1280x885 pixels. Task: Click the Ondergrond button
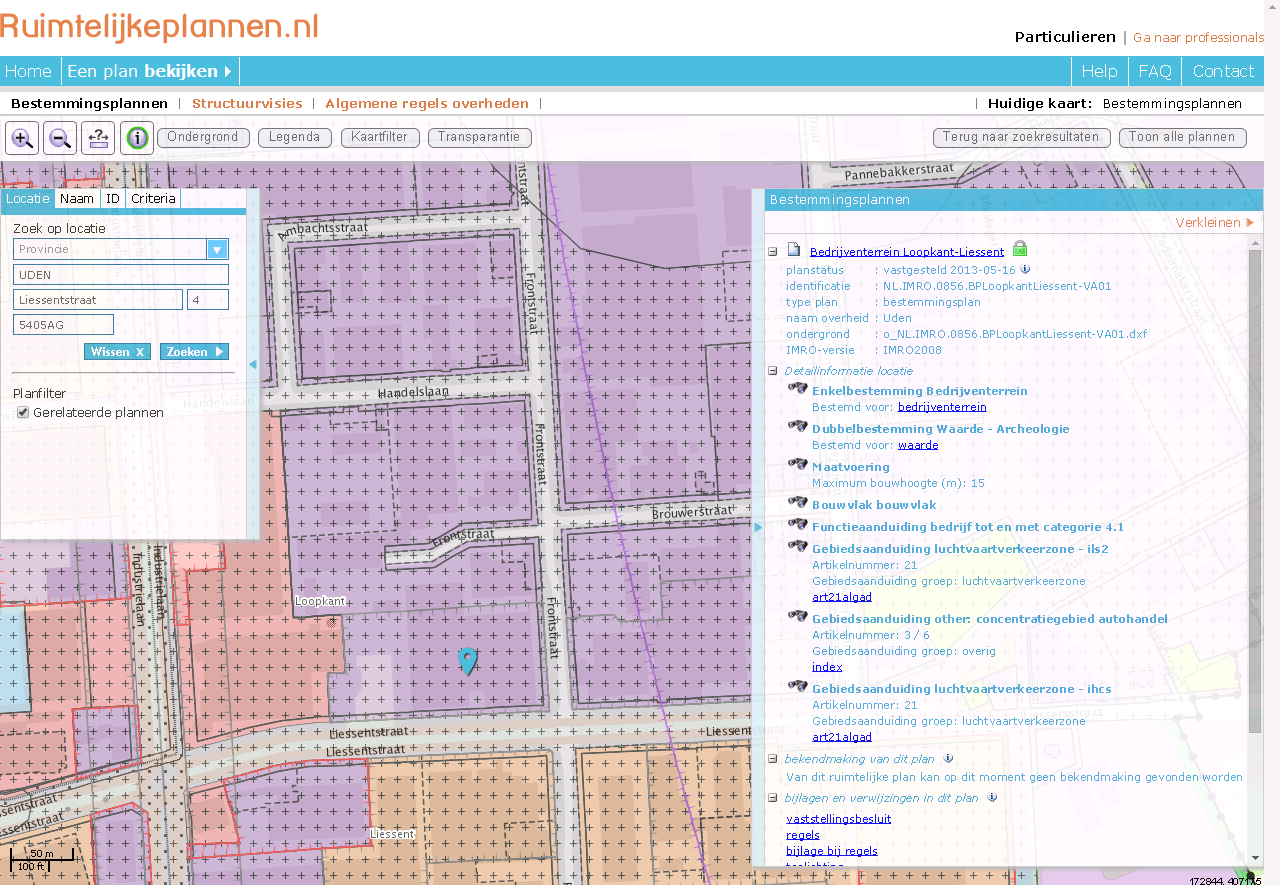(203, 138)
